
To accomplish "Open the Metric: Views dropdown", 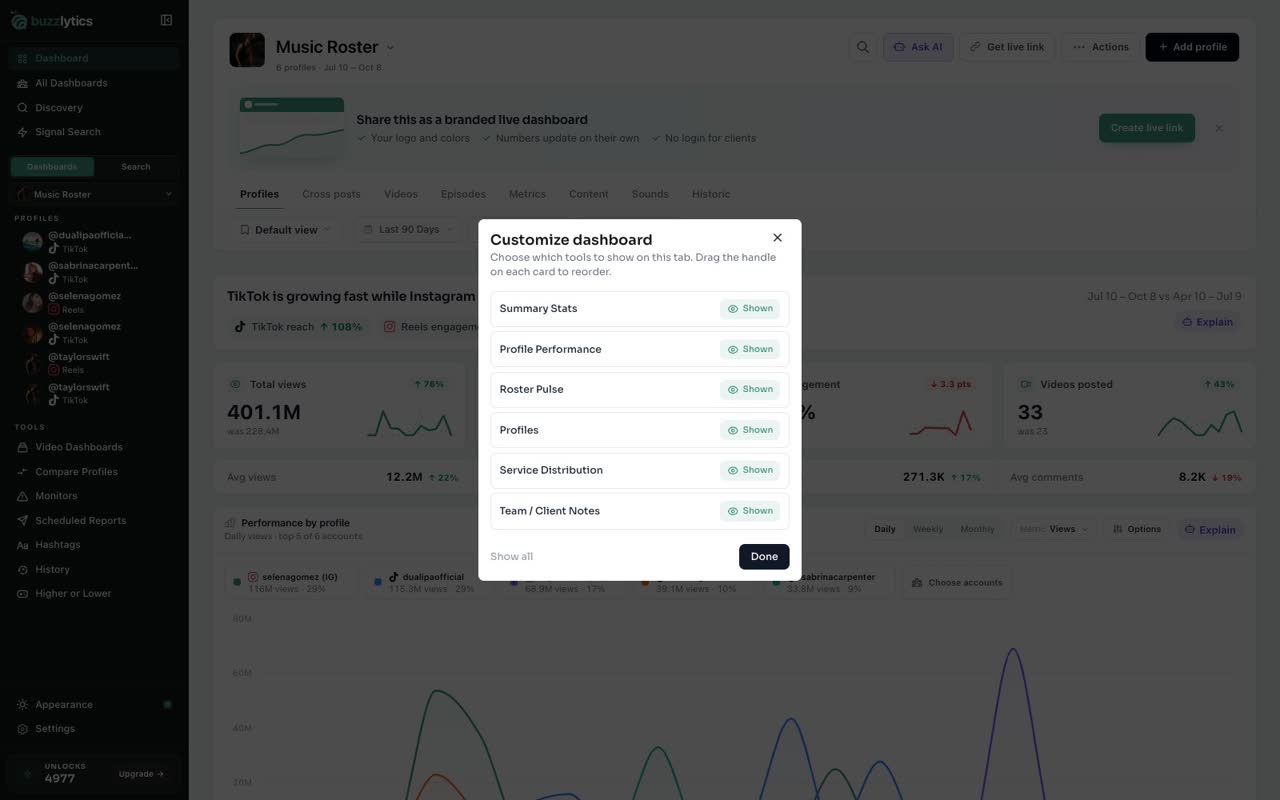I will click(x=1055, y=529).
